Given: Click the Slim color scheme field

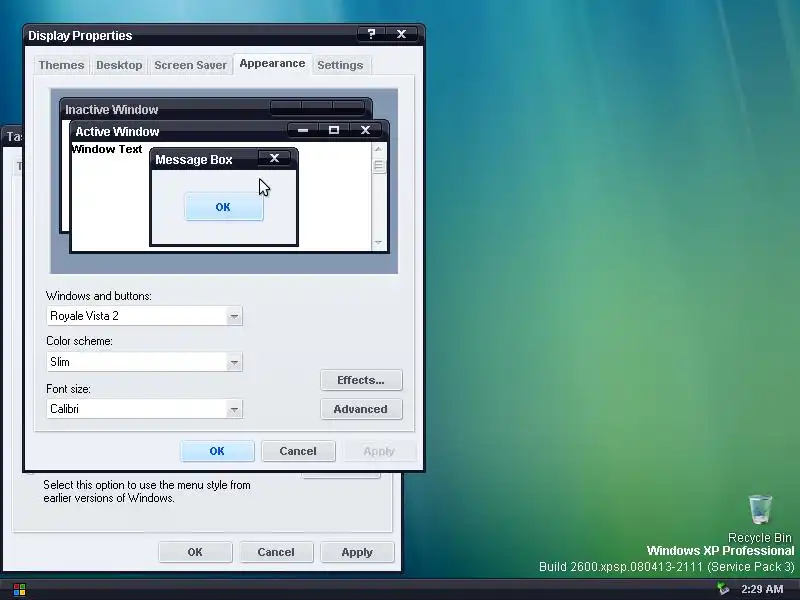Looking at the screenshot, I should [144, 362].
